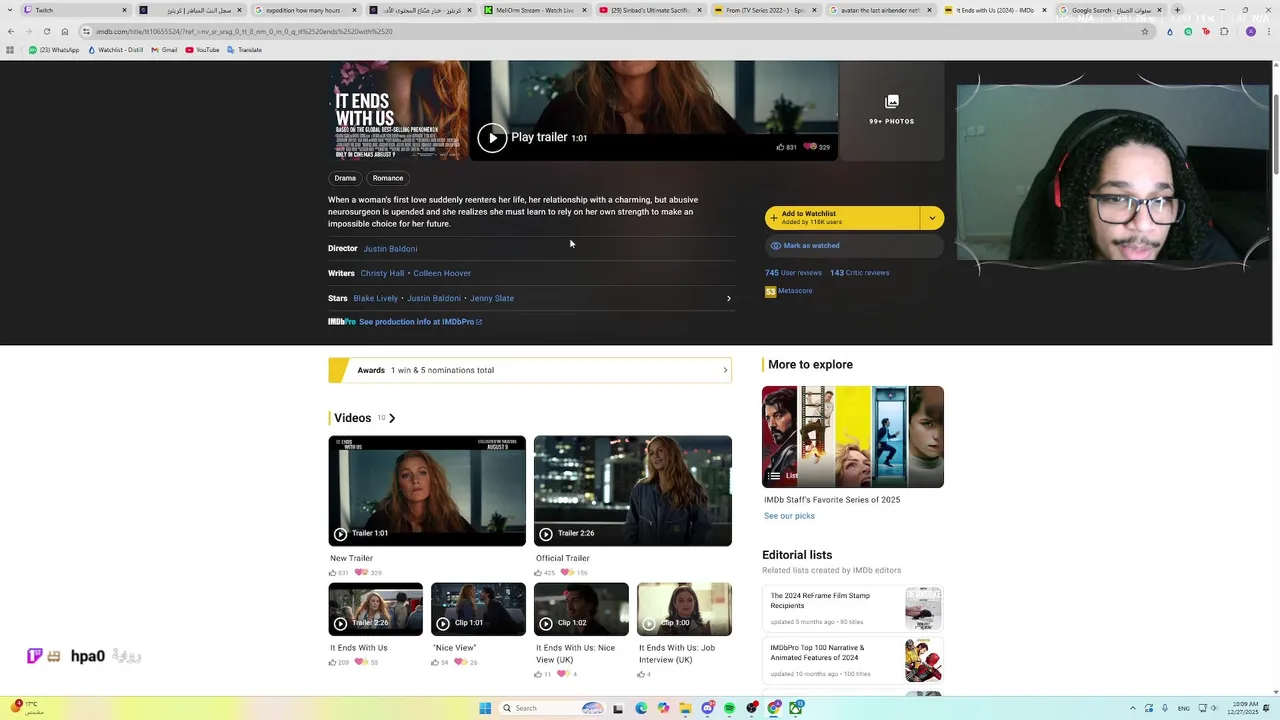The width and height of the screenshot is (1280, 720).
Task: Click the Drama genre chip
Action: pos(345,178)
